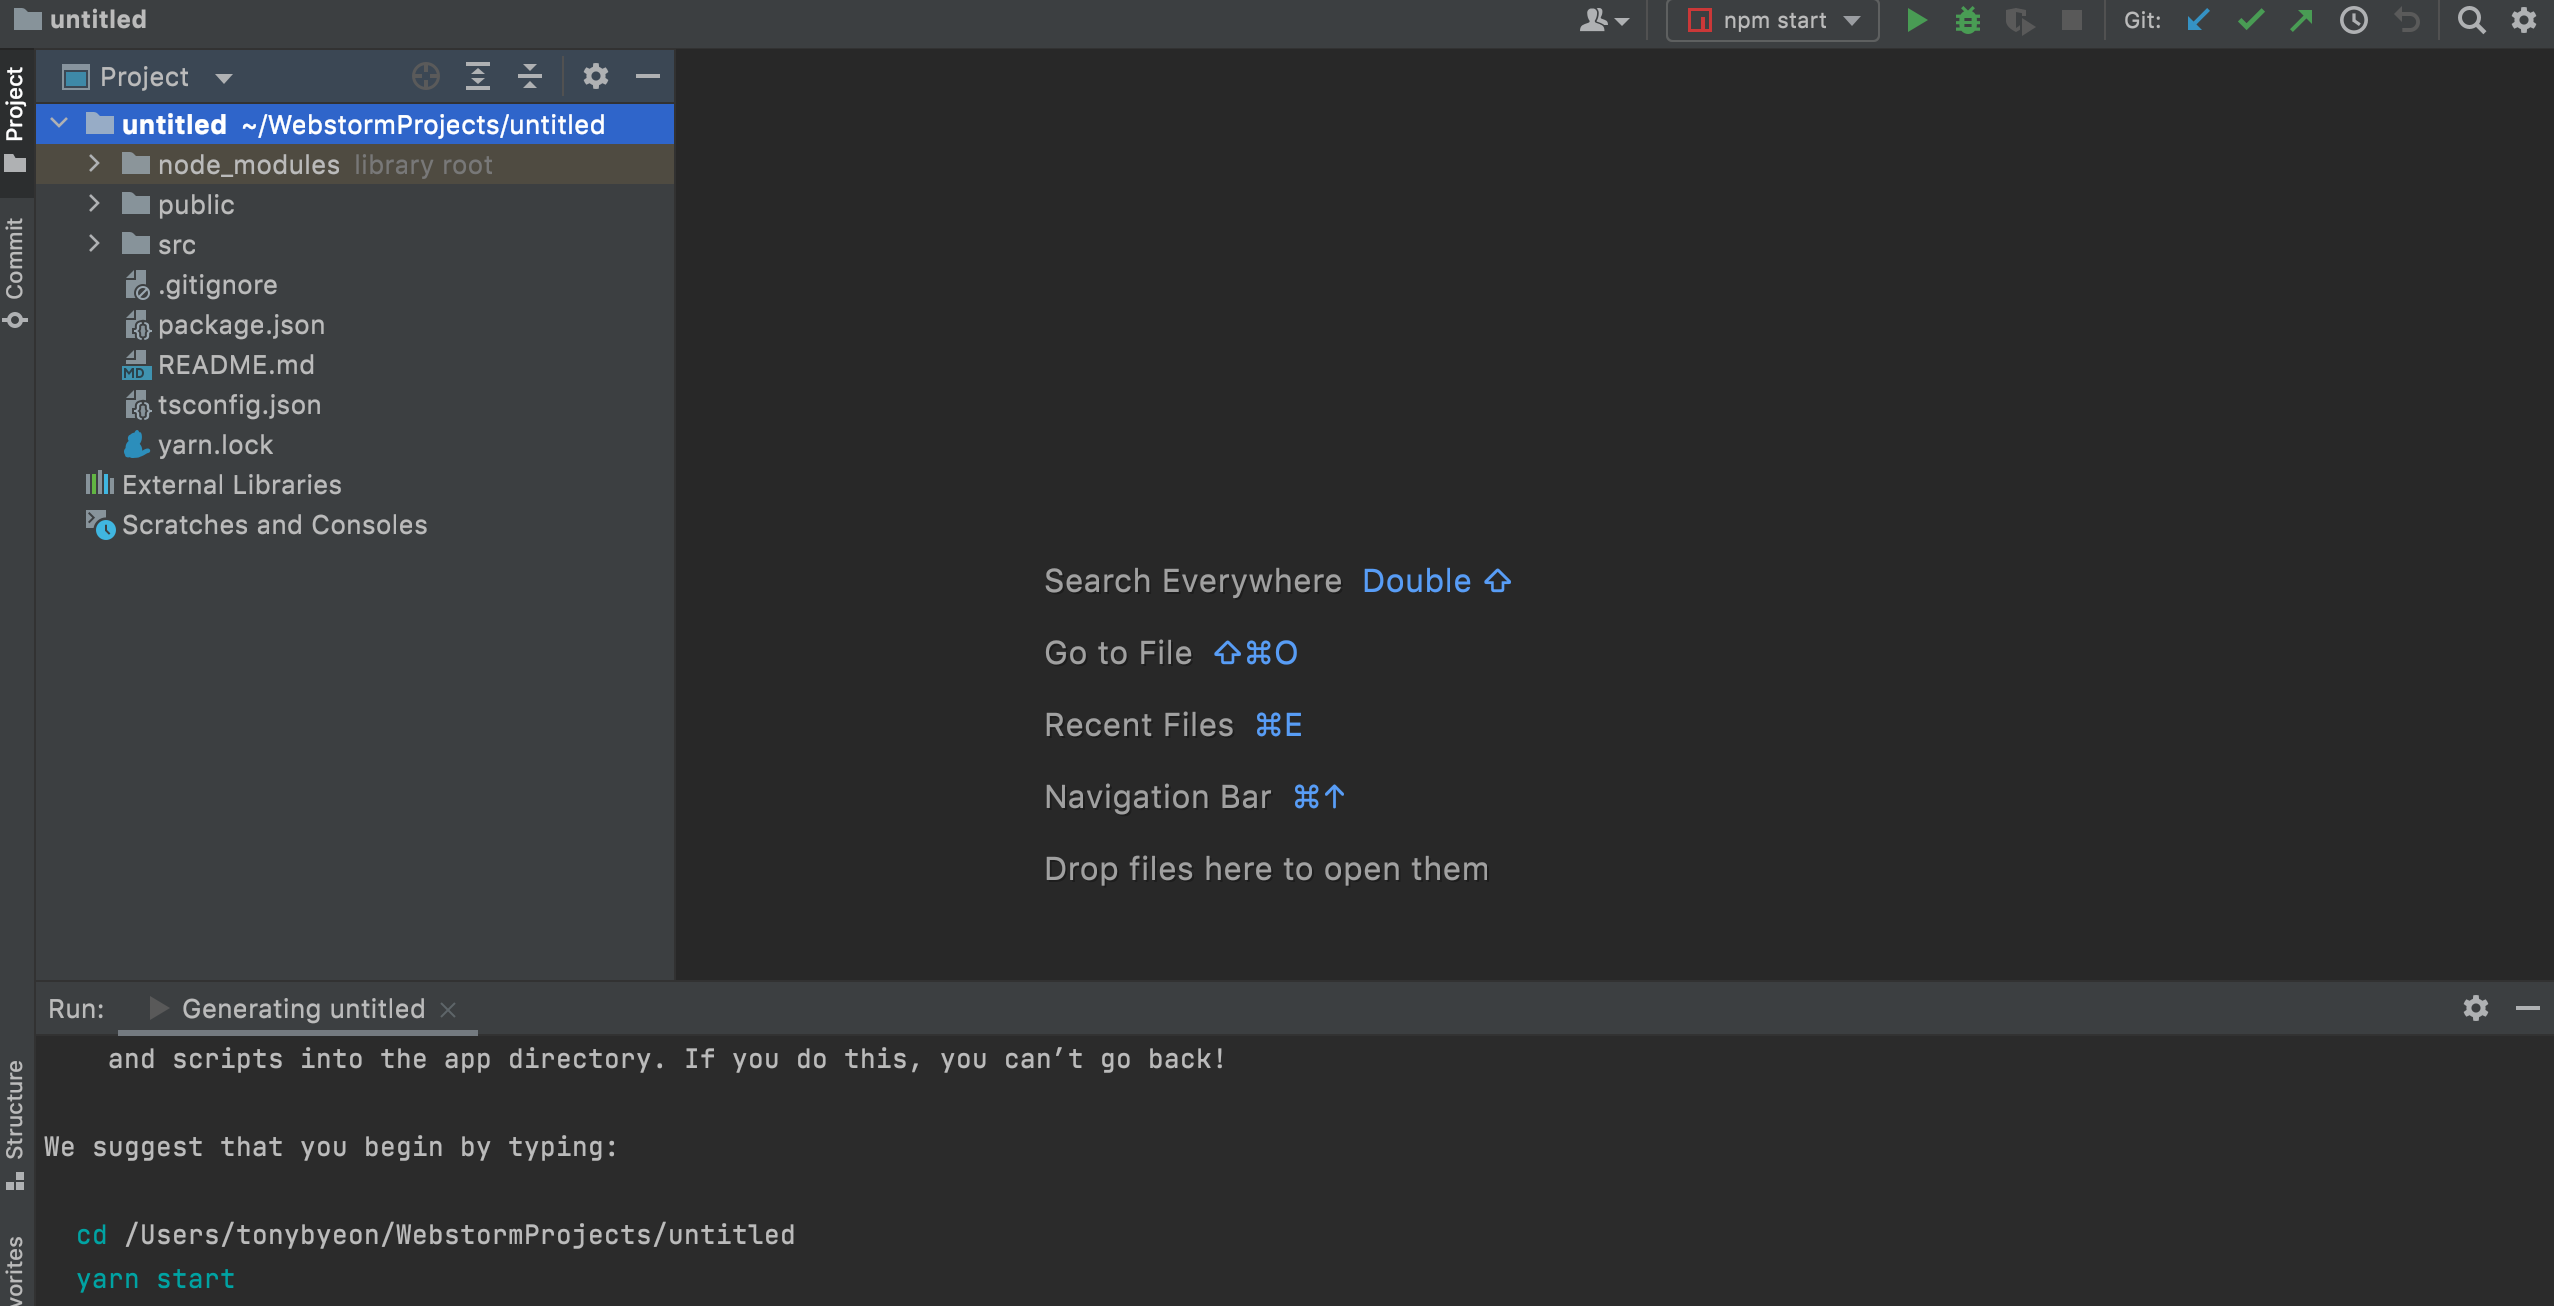This screenshot has width=2554, height=1306.
Task: Select the Generating untitled run tab
Action: (x=302, y=1009)
